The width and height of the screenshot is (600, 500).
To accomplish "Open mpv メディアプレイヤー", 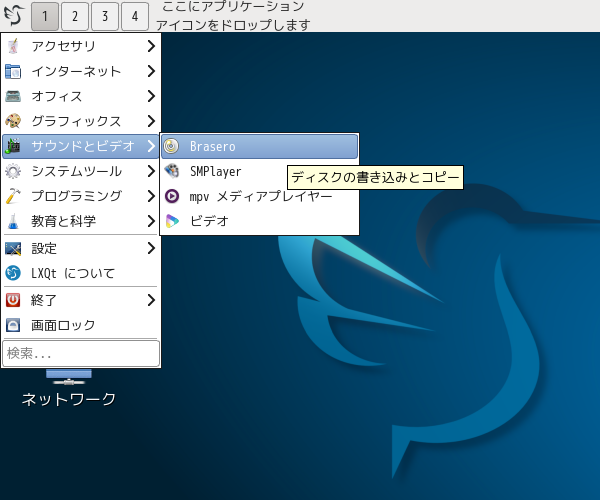I will coord(259,196).
